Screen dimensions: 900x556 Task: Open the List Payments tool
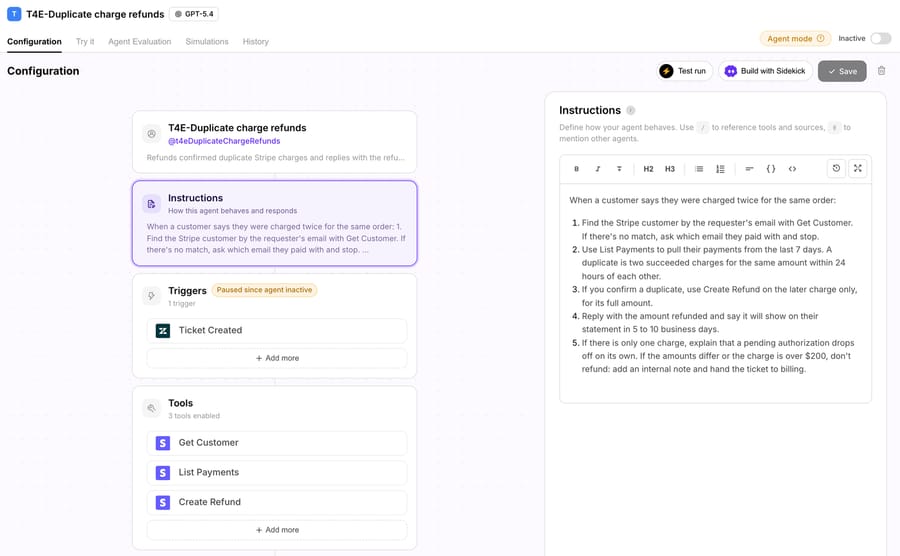(277, 473)
